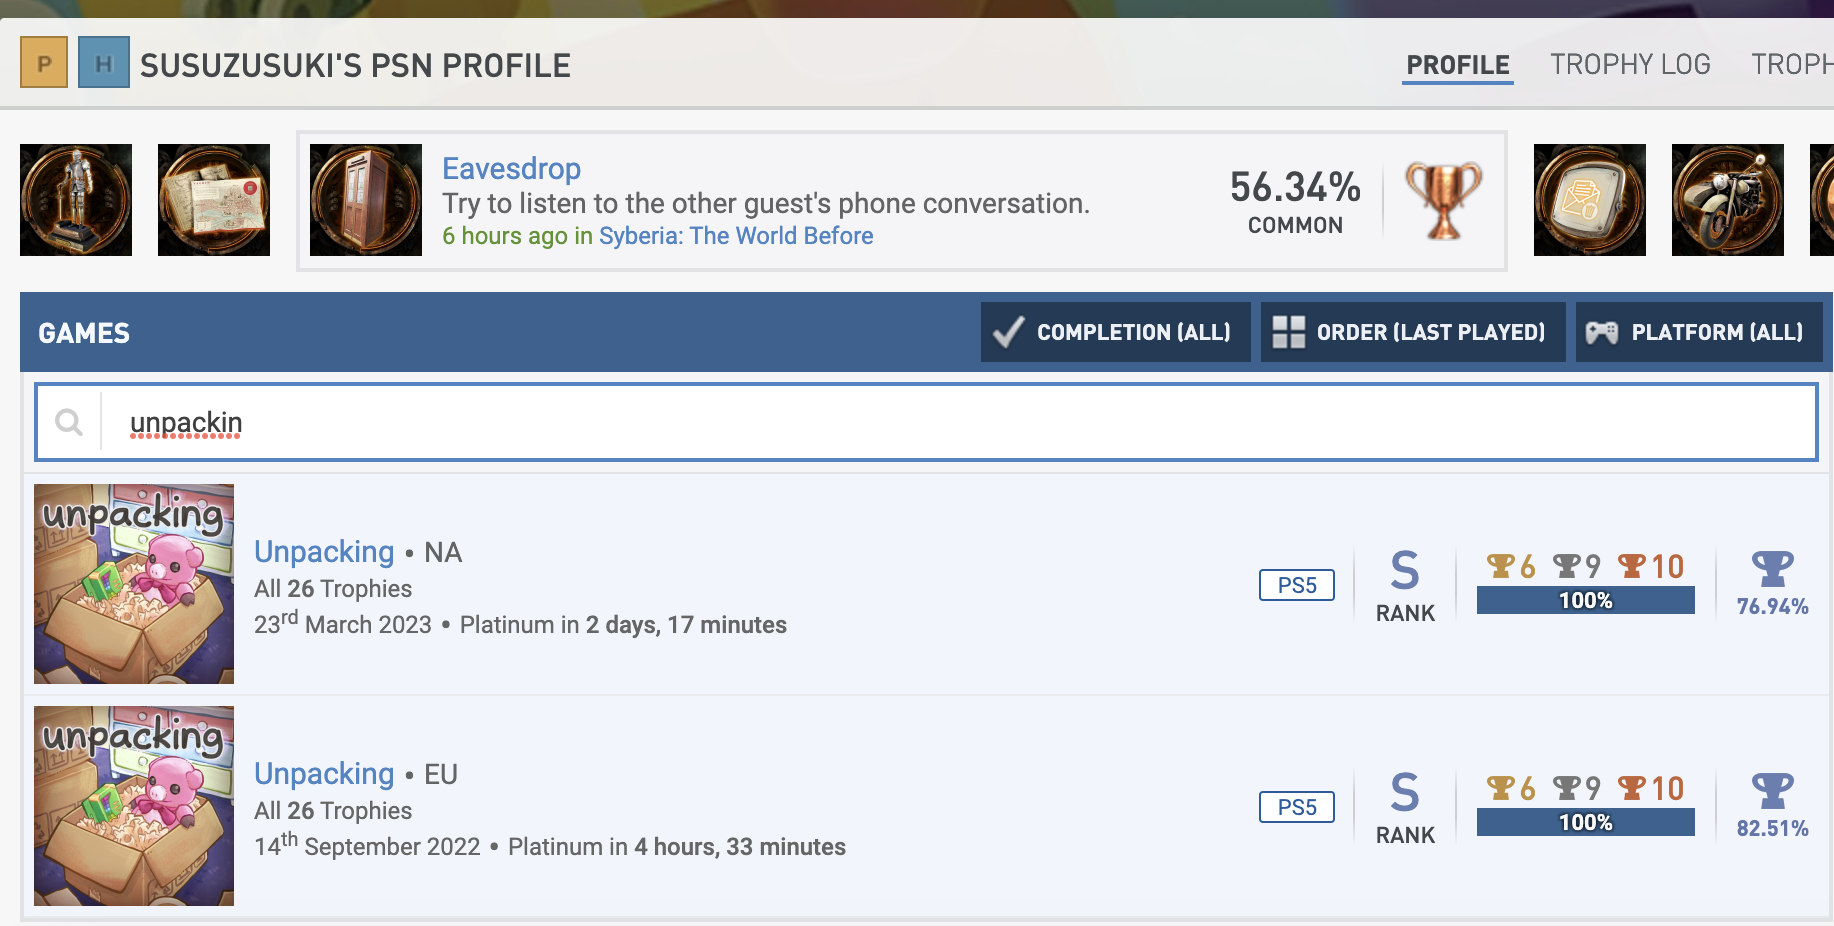The height and width of the screenshot is (926, 1834).
Task: Open the motorcycle trophy icon
Action: coord(1727,200)
